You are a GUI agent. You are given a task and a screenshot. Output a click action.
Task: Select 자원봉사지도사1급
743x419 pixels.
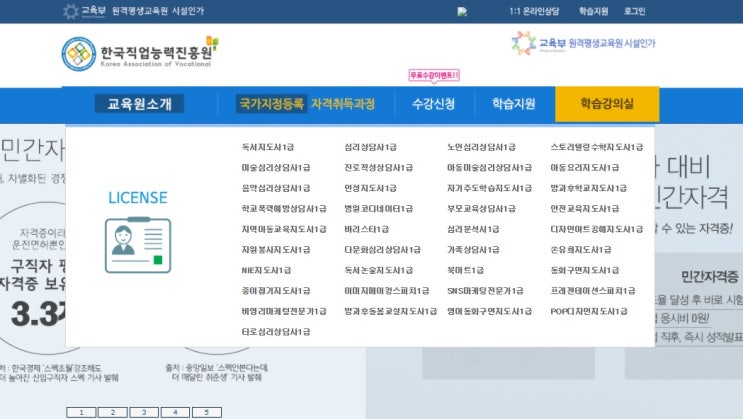[276, 250]
